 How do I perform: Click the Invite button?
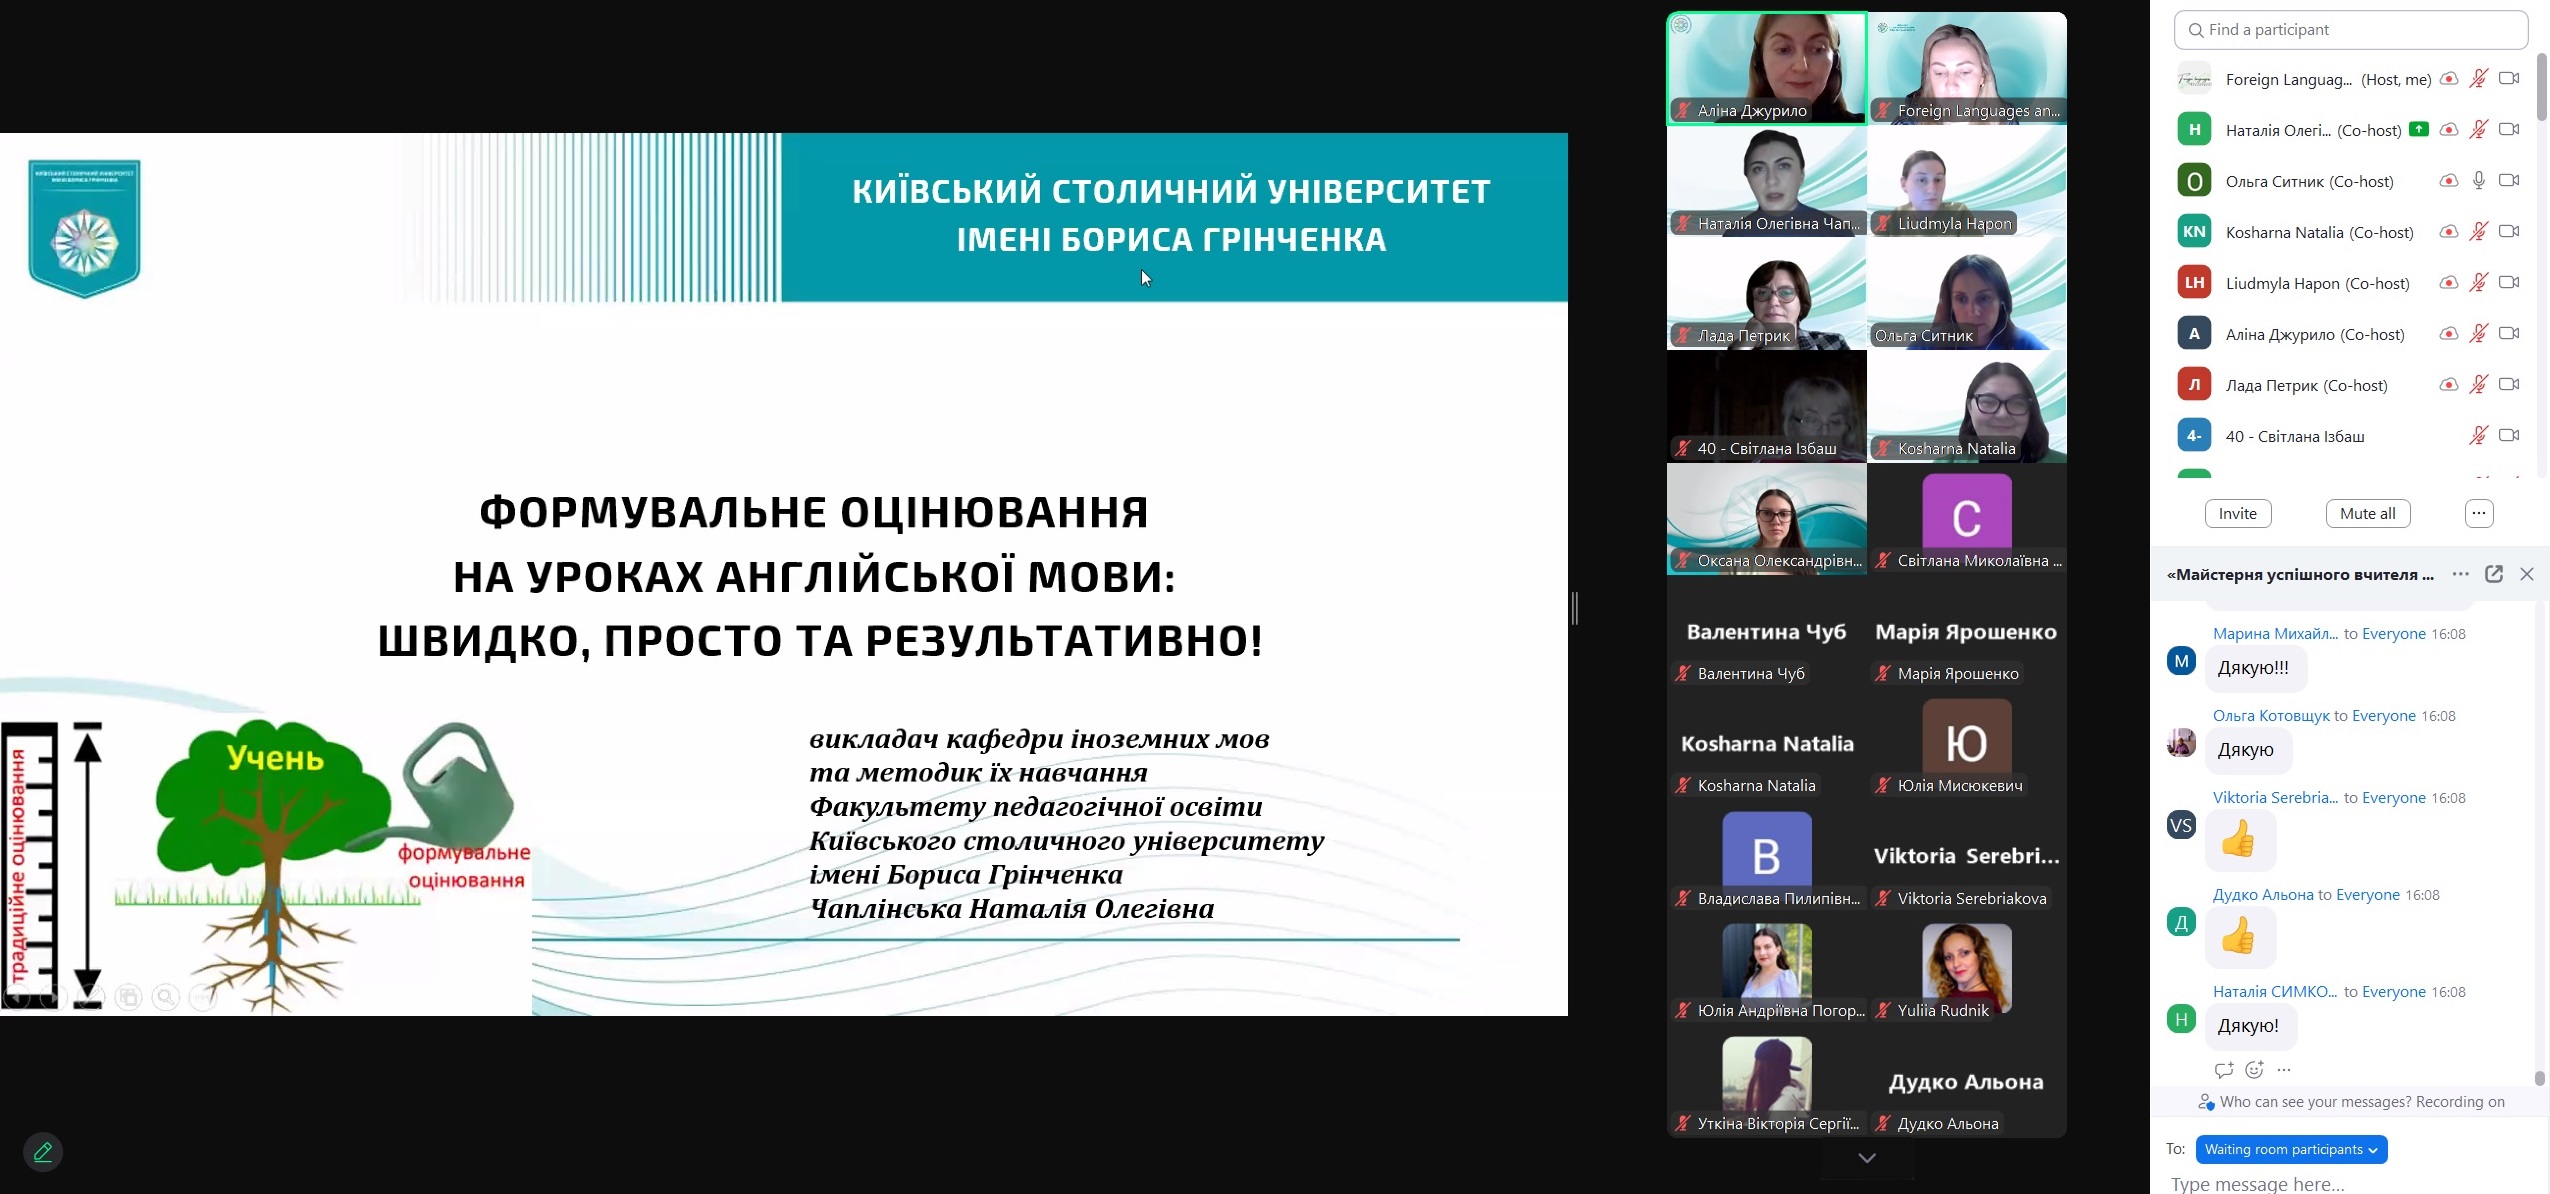(2237, 514)
